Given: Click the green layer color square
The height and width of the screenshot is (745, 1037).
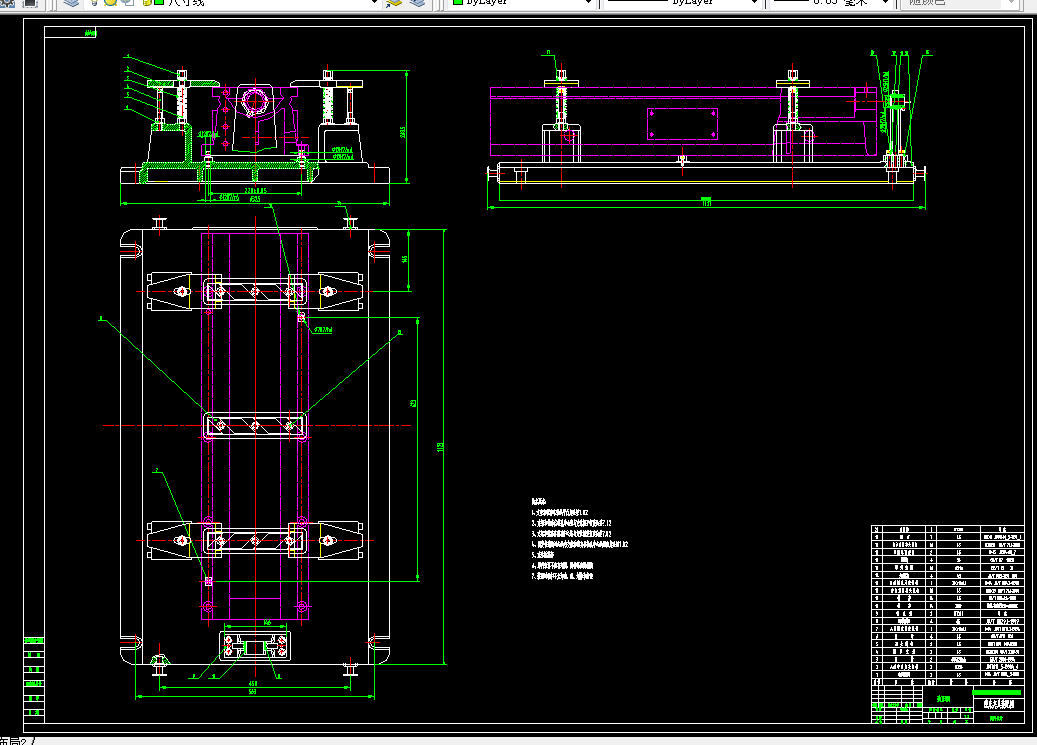Looking at the screenshot, I should pos(159,3).
